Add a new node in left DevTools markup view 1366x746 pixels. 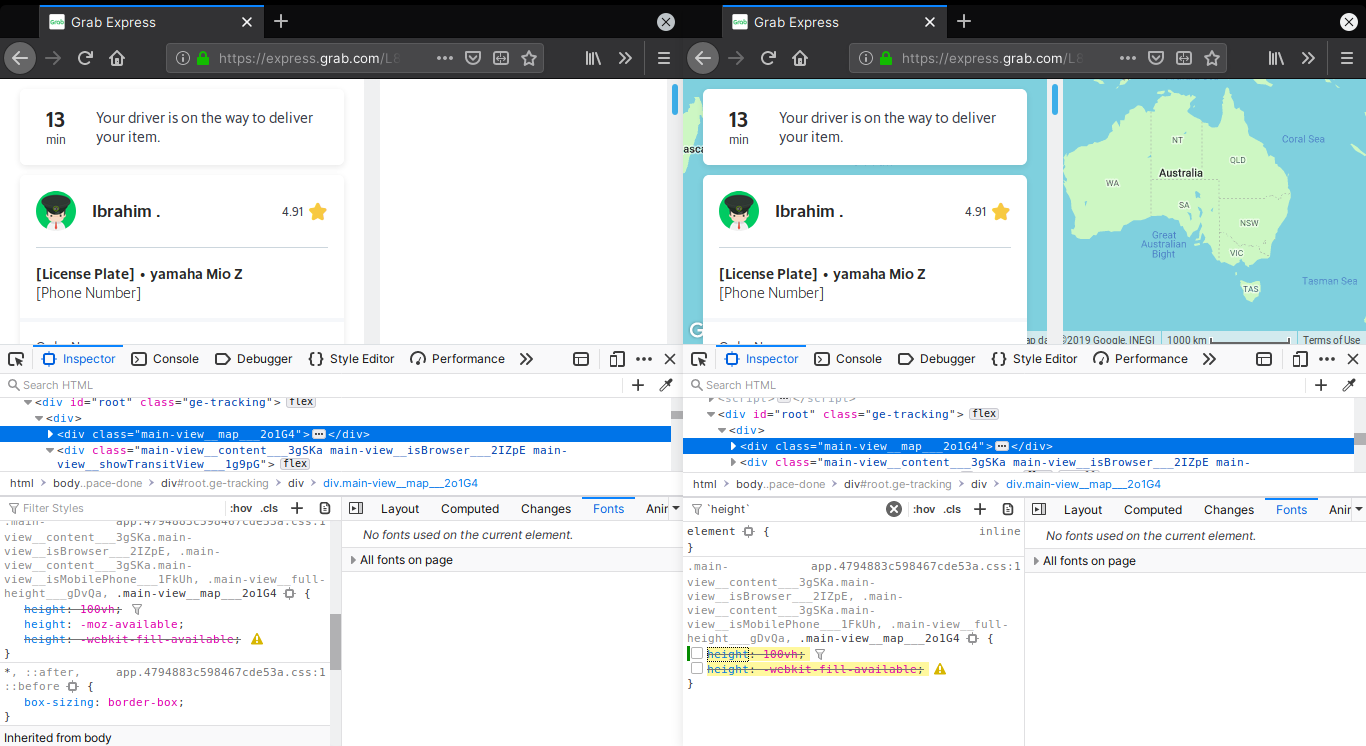[x=638, y=385]
